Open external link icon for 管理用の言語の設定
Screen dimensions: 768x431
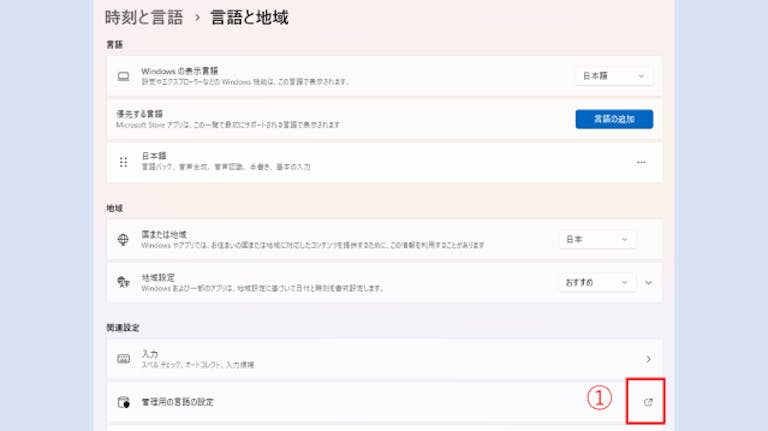pyautogui.click(x=648, y=402)
